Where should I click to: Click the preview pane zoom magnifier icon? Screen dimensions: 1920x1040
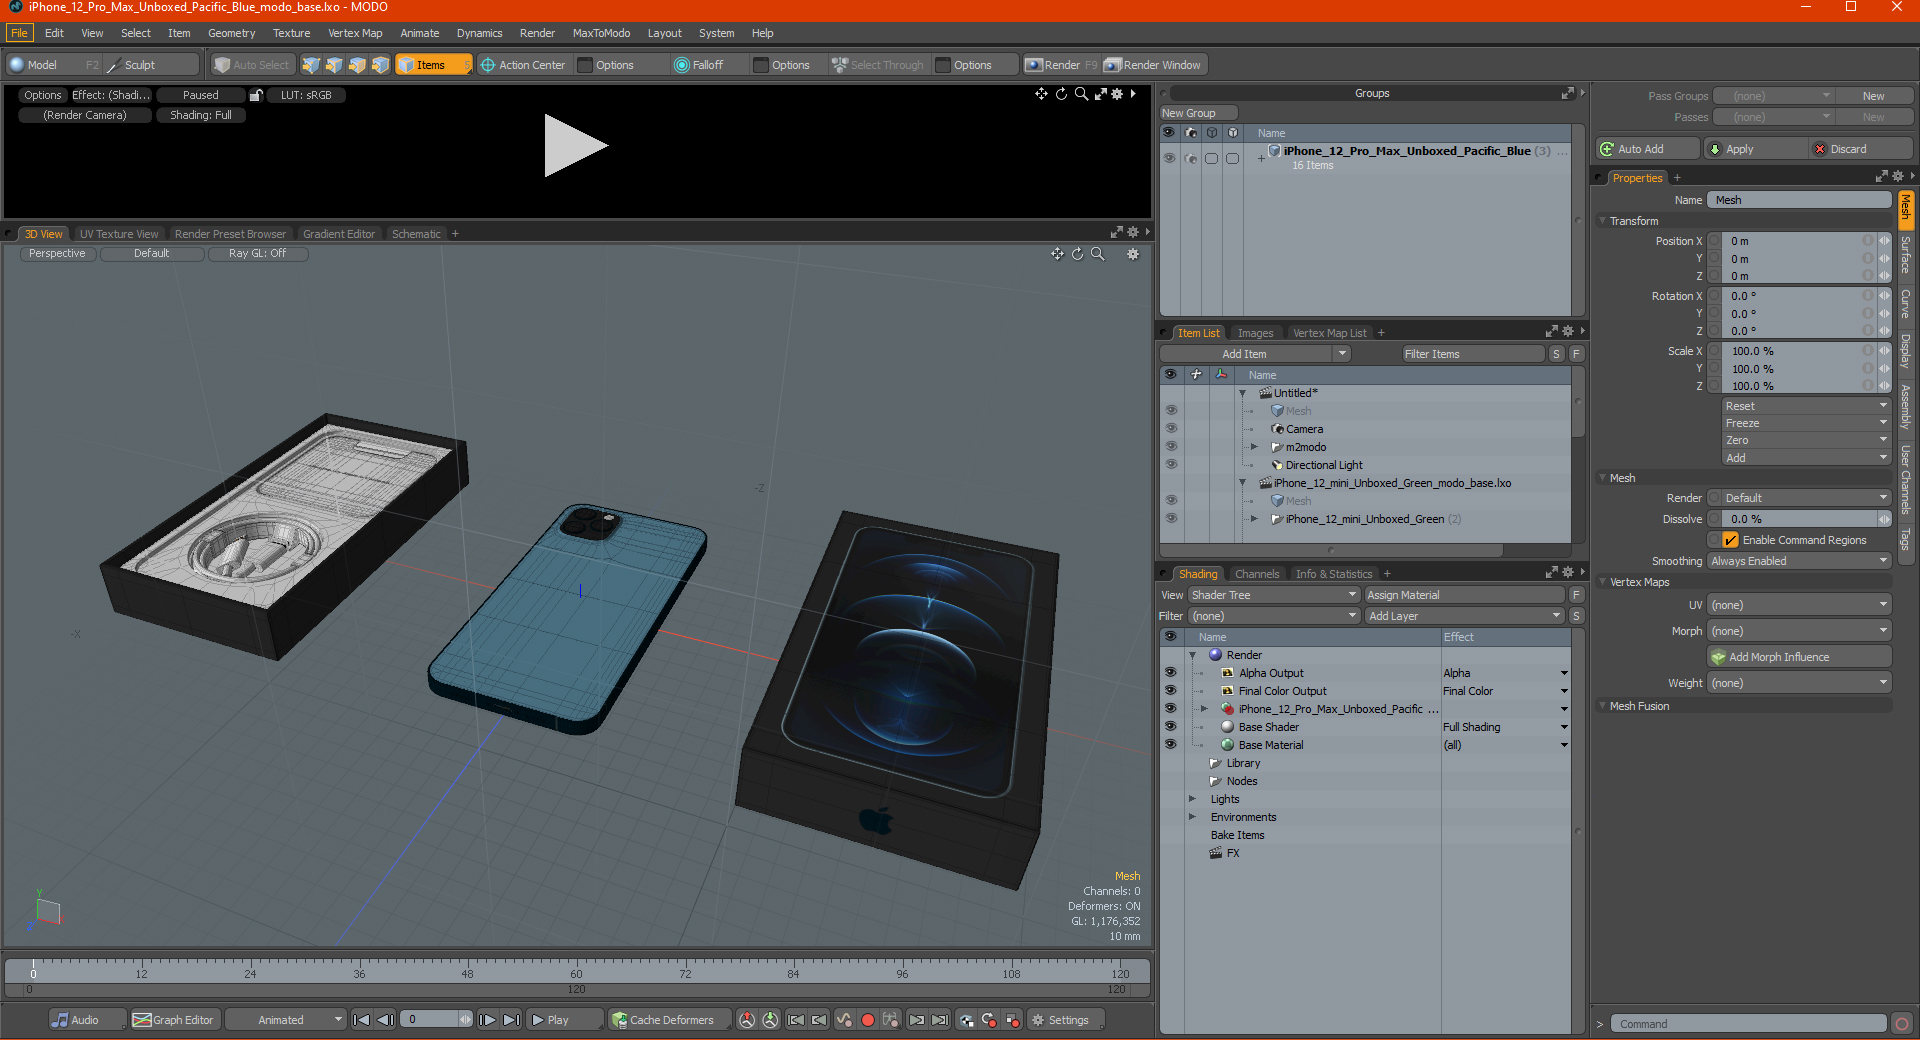point(1081,94)
